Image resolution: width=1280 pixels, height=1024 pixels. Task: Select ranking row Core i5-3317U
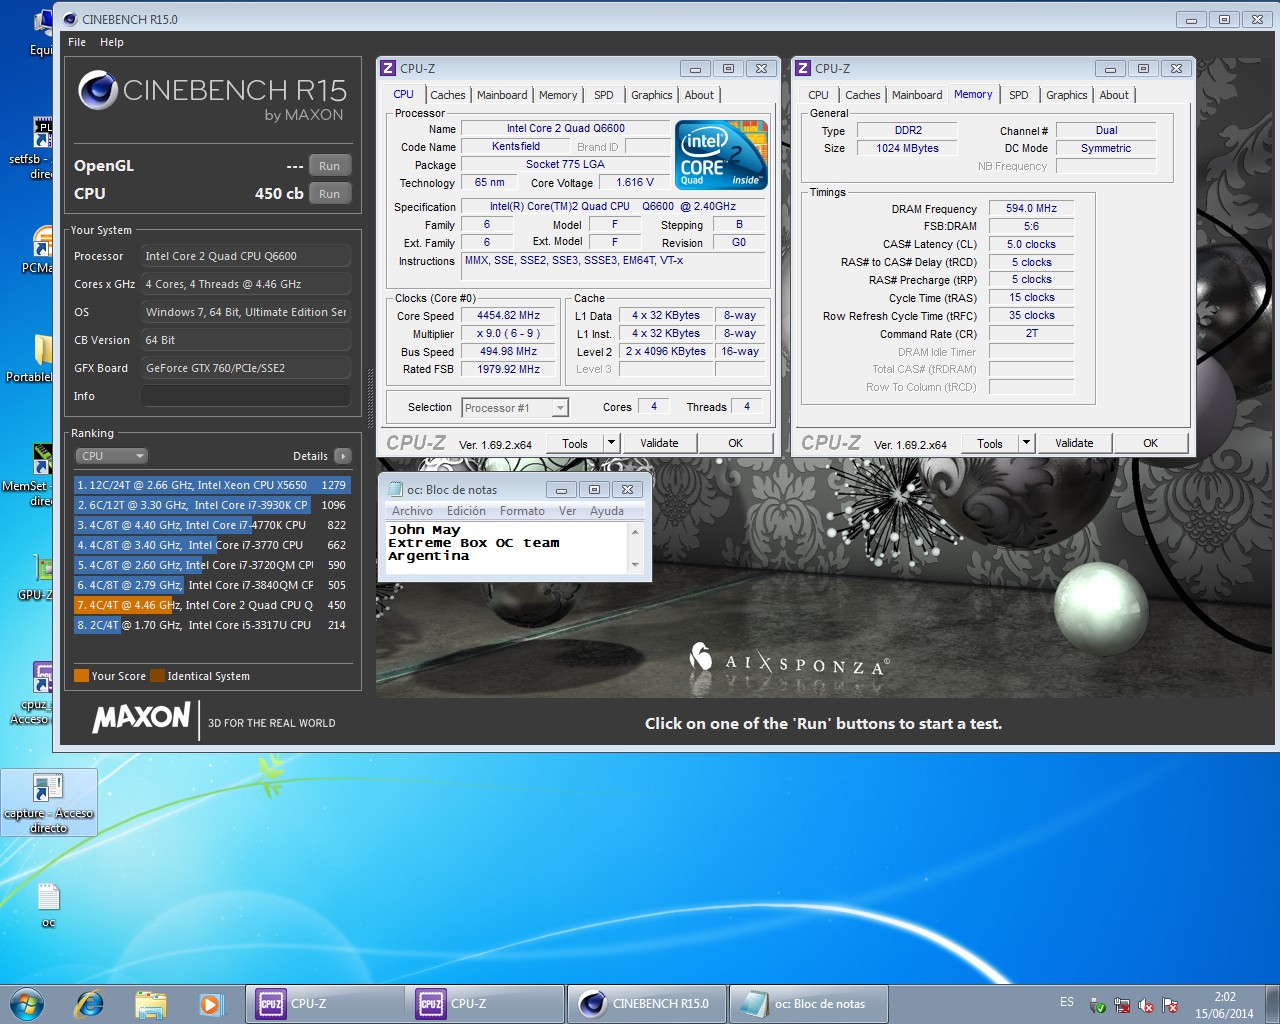click(212, 625)
